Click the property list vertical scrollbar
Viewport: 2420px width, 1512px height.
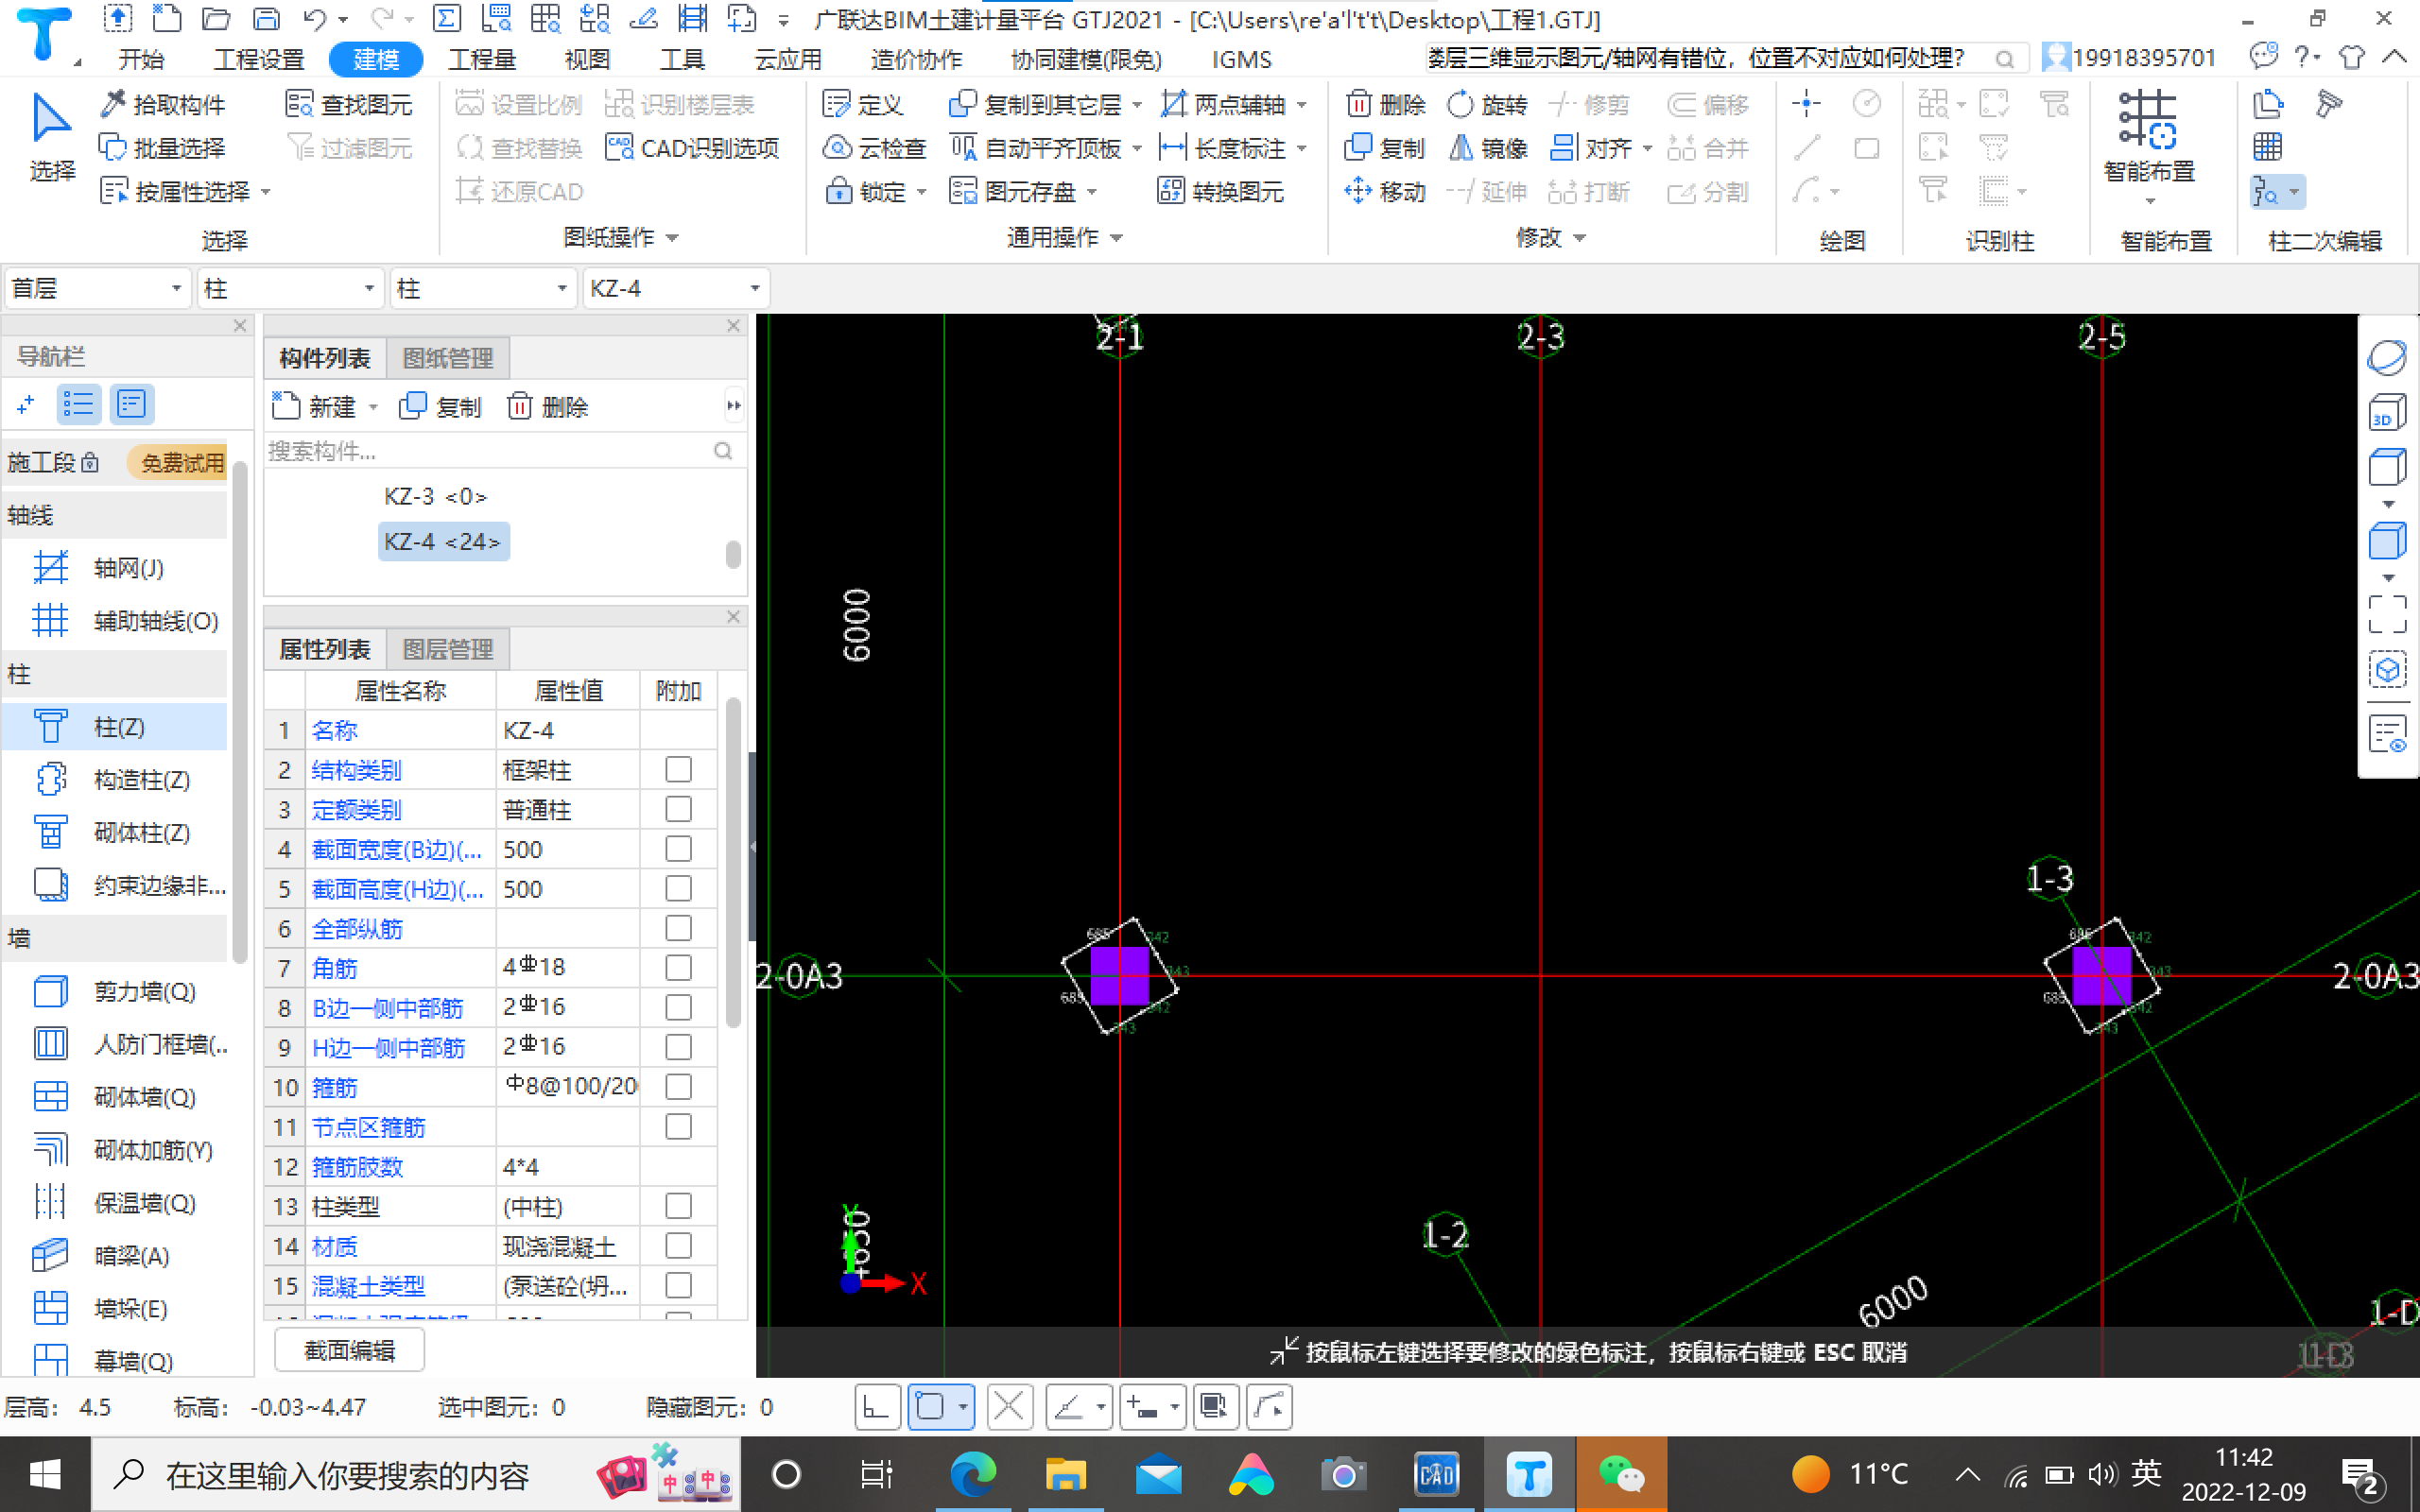733,863
